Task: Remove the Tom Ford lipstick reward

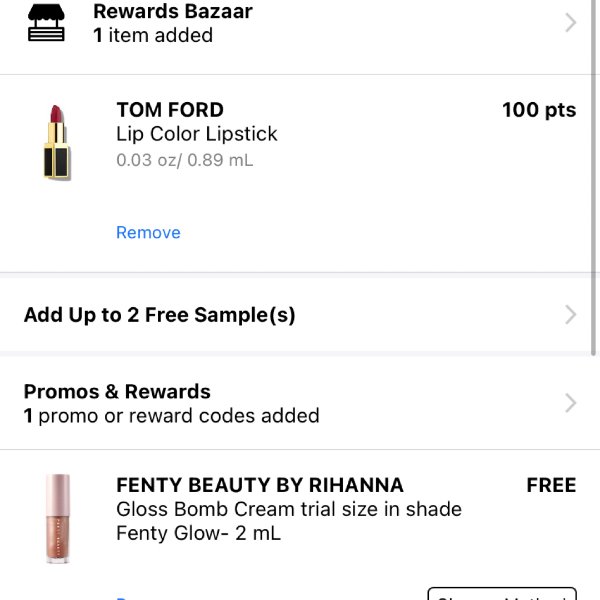Action: click(x=148, y=232)
